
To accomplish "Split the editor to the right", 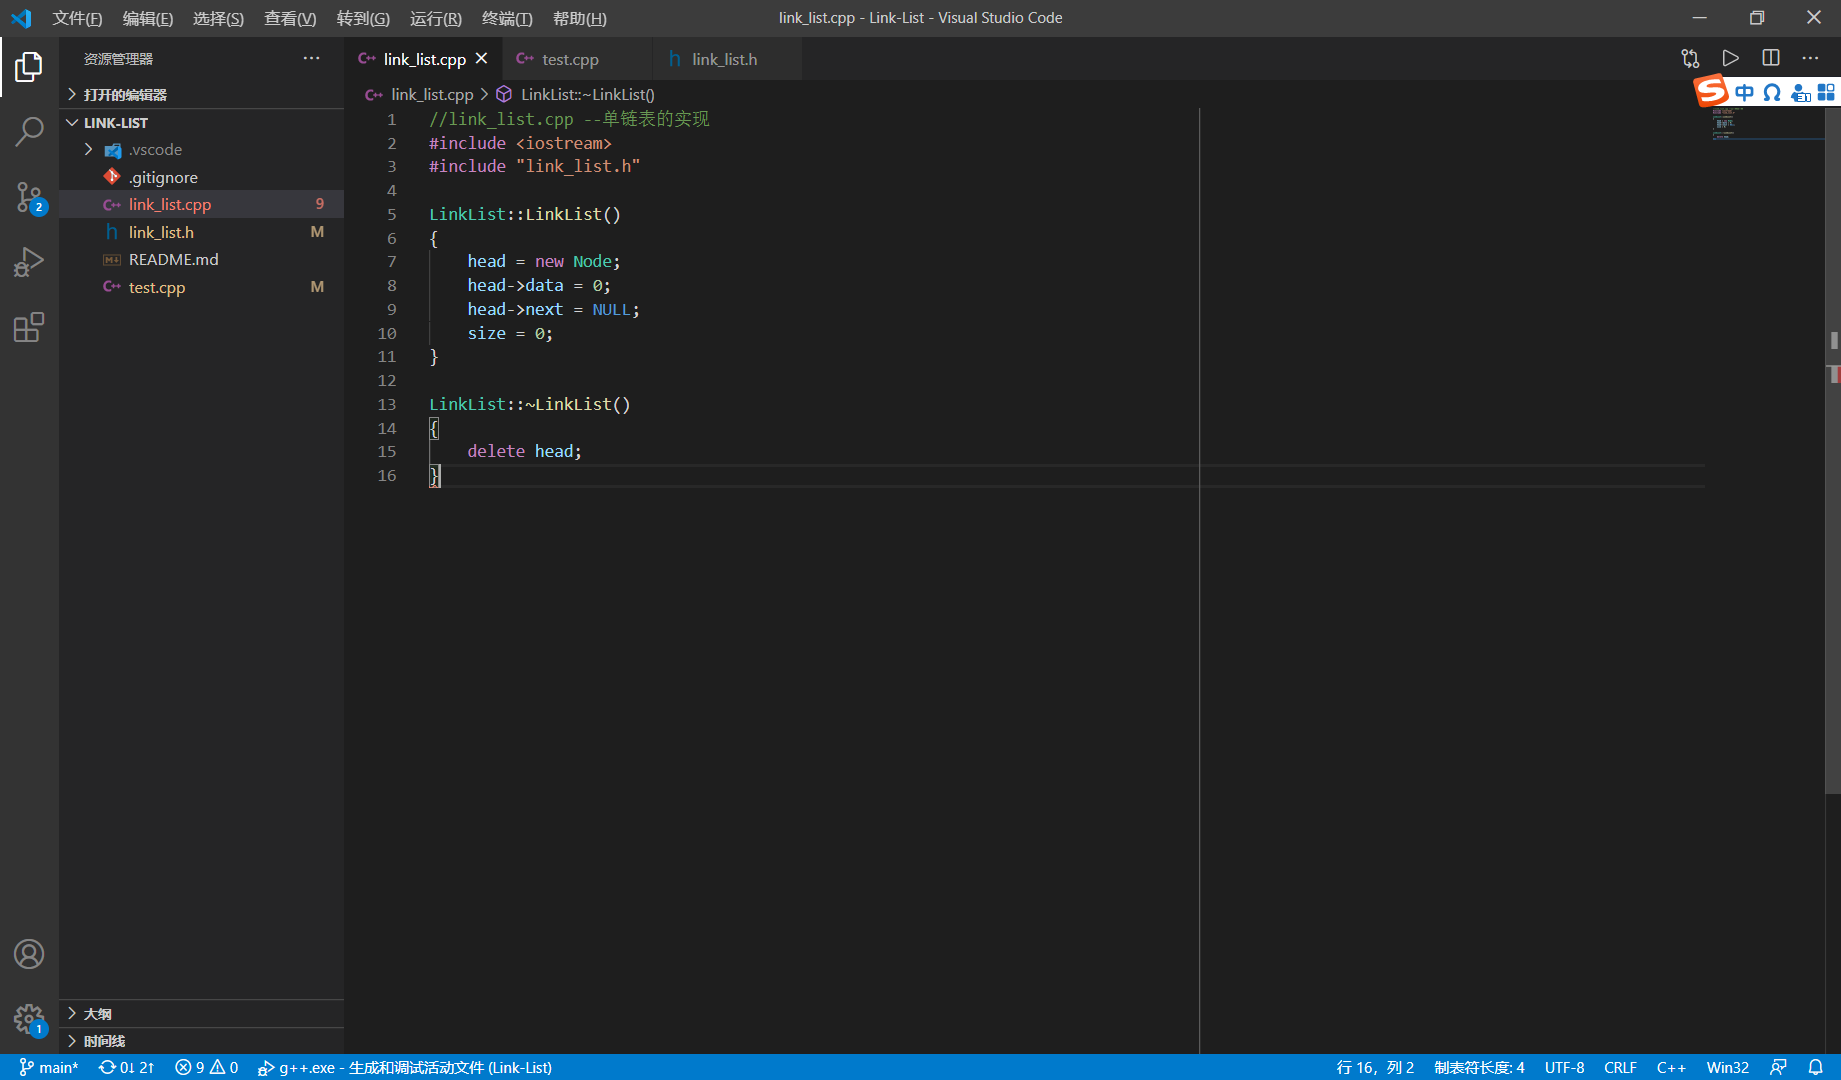I will pyautogui.click(x=1770, y=59).
